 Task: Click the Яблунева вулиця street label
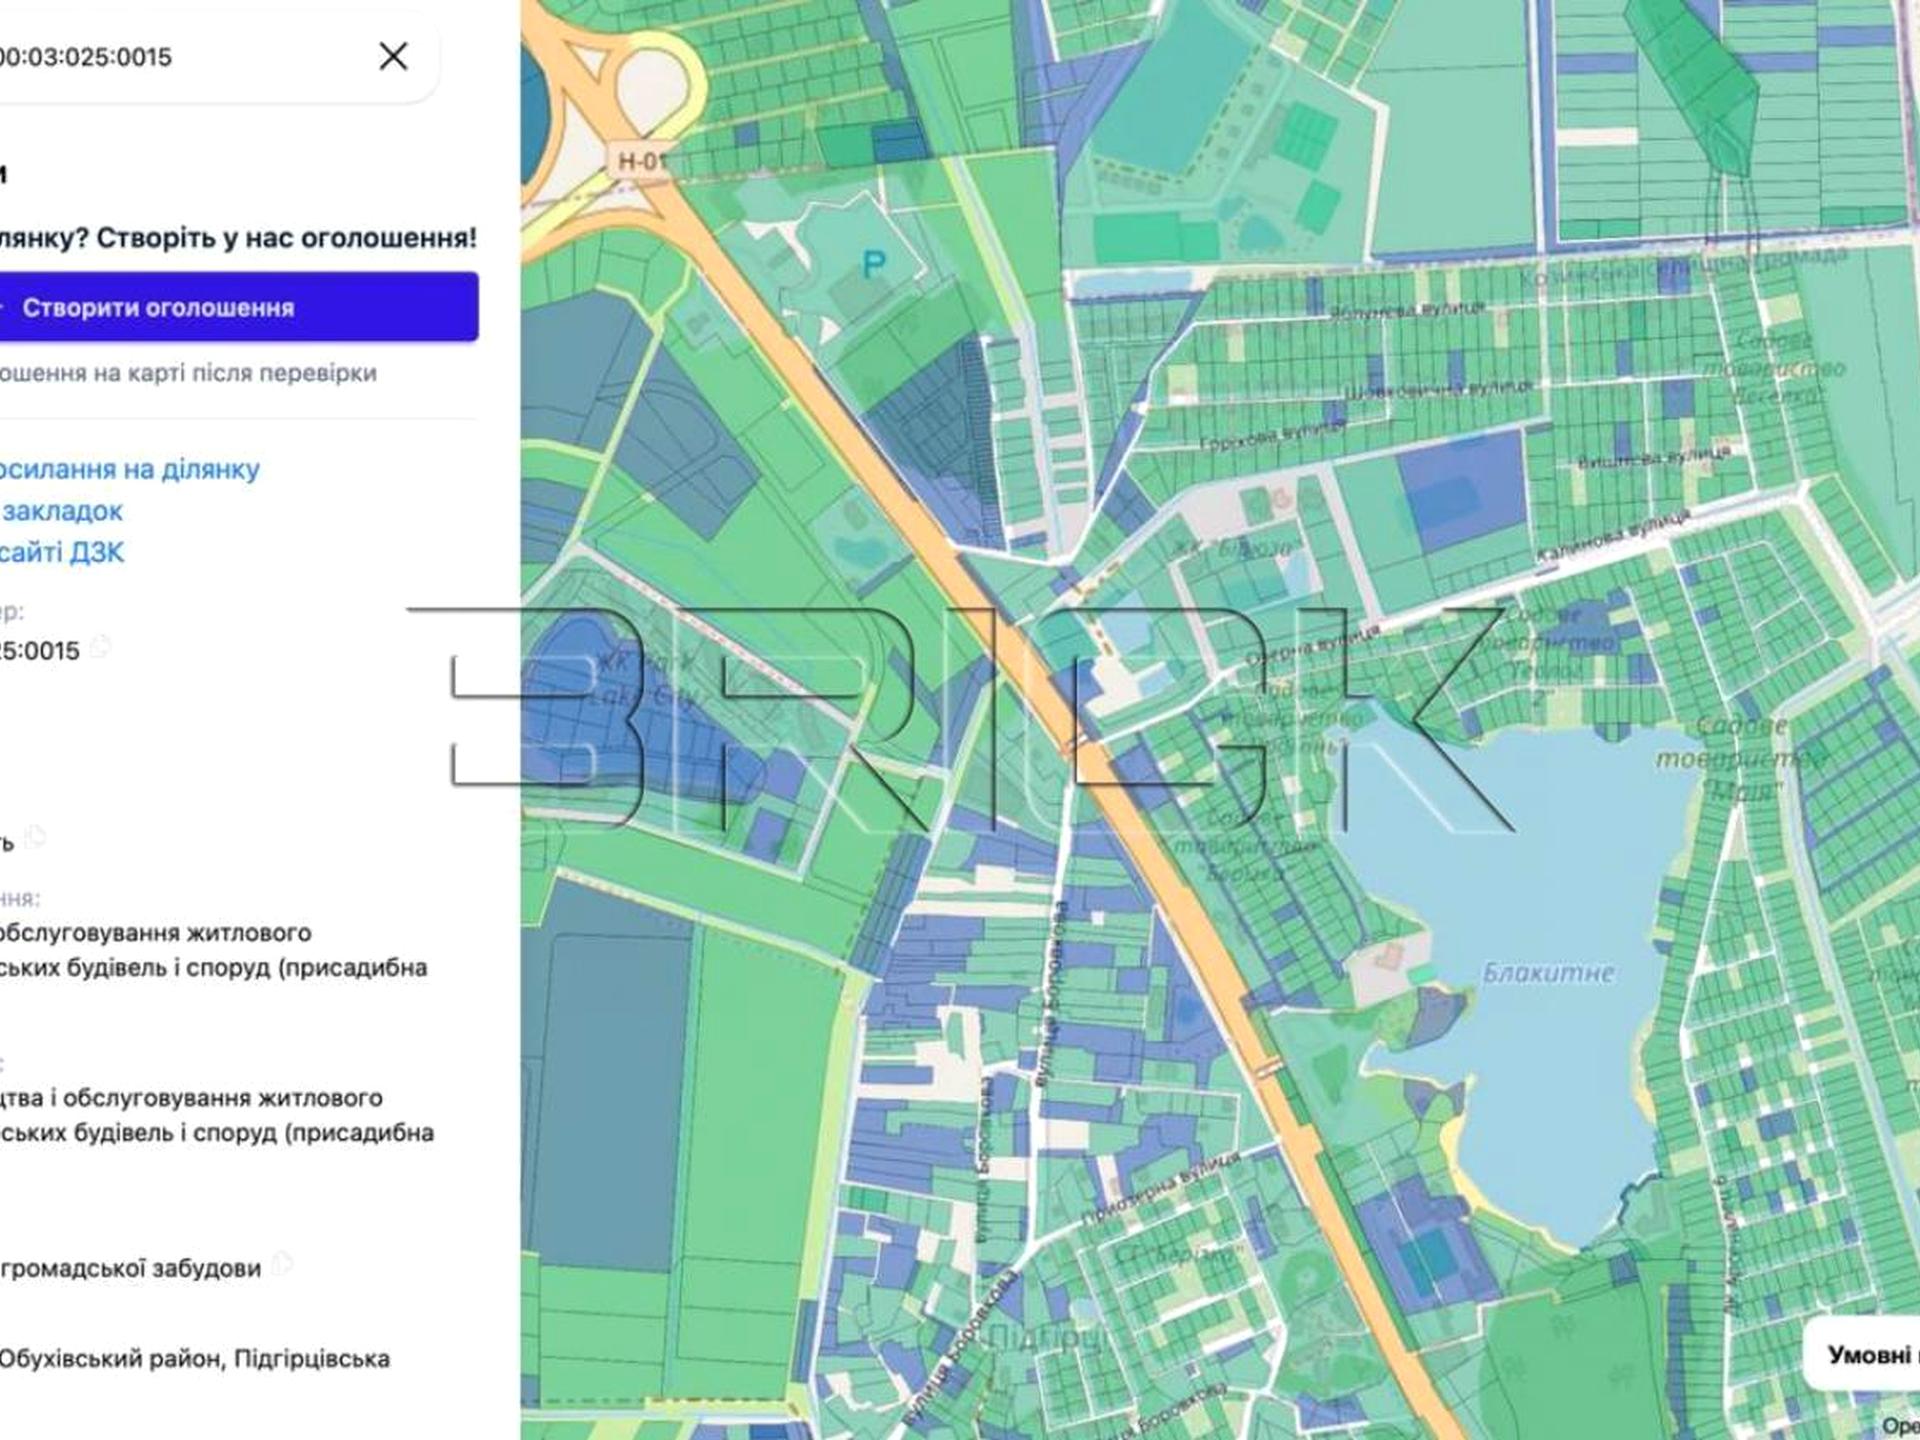pyautogui.click(x=1407, y=311)
